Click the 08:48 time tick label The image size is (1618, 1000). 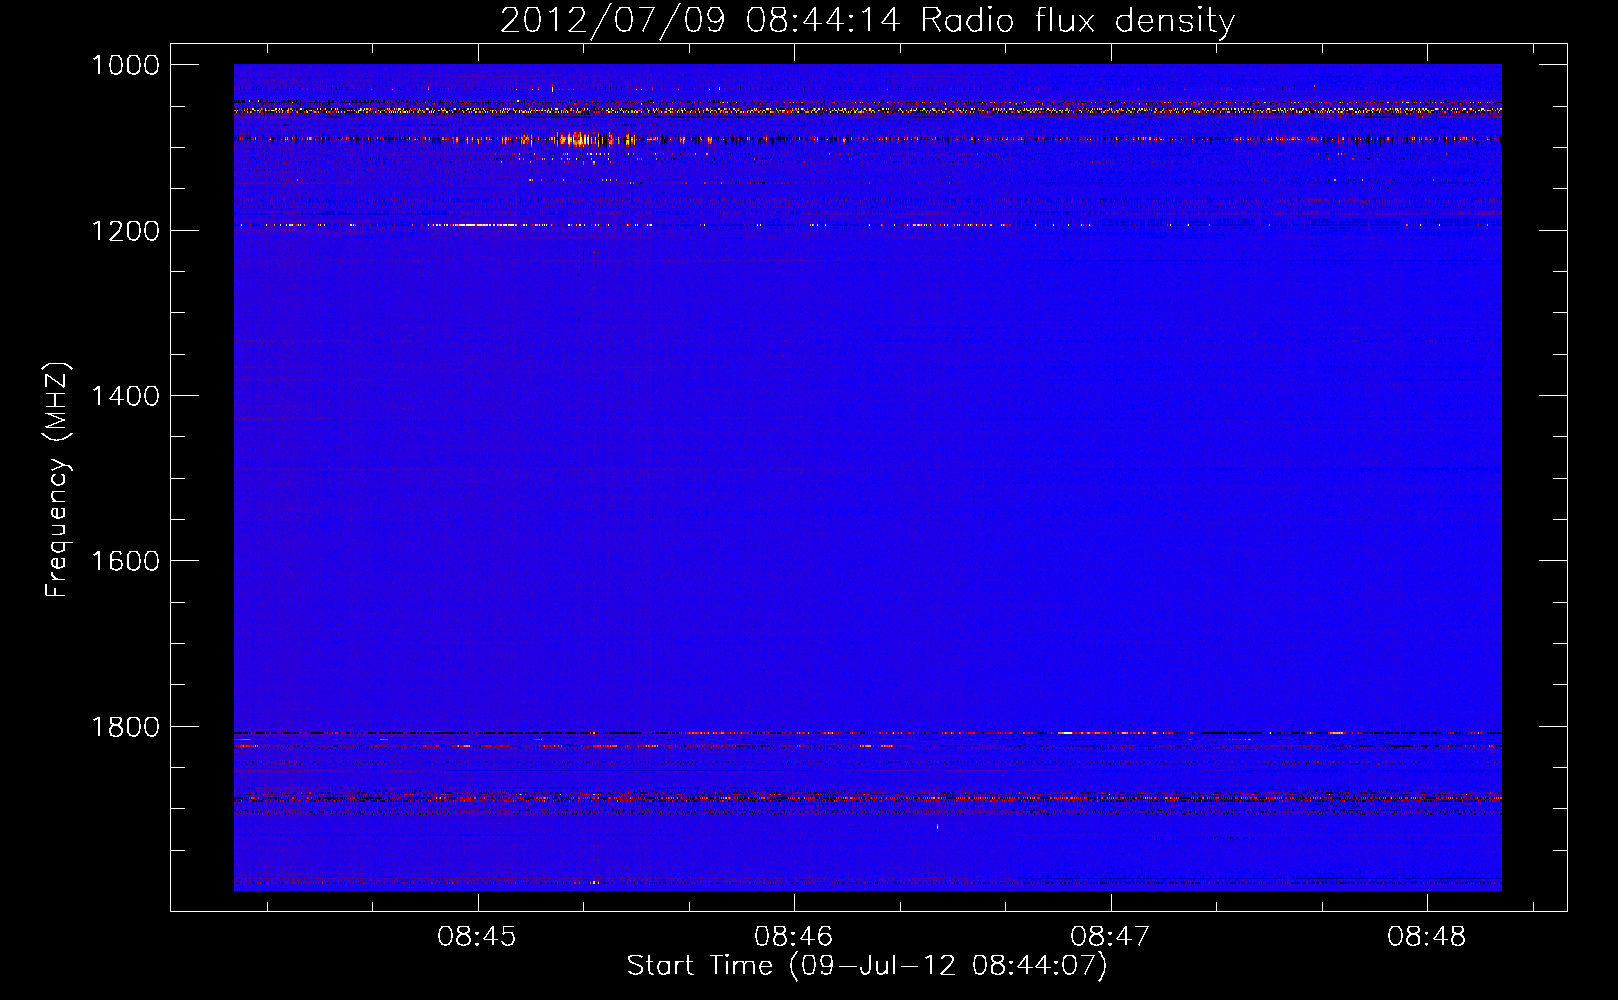point(1426,937)
